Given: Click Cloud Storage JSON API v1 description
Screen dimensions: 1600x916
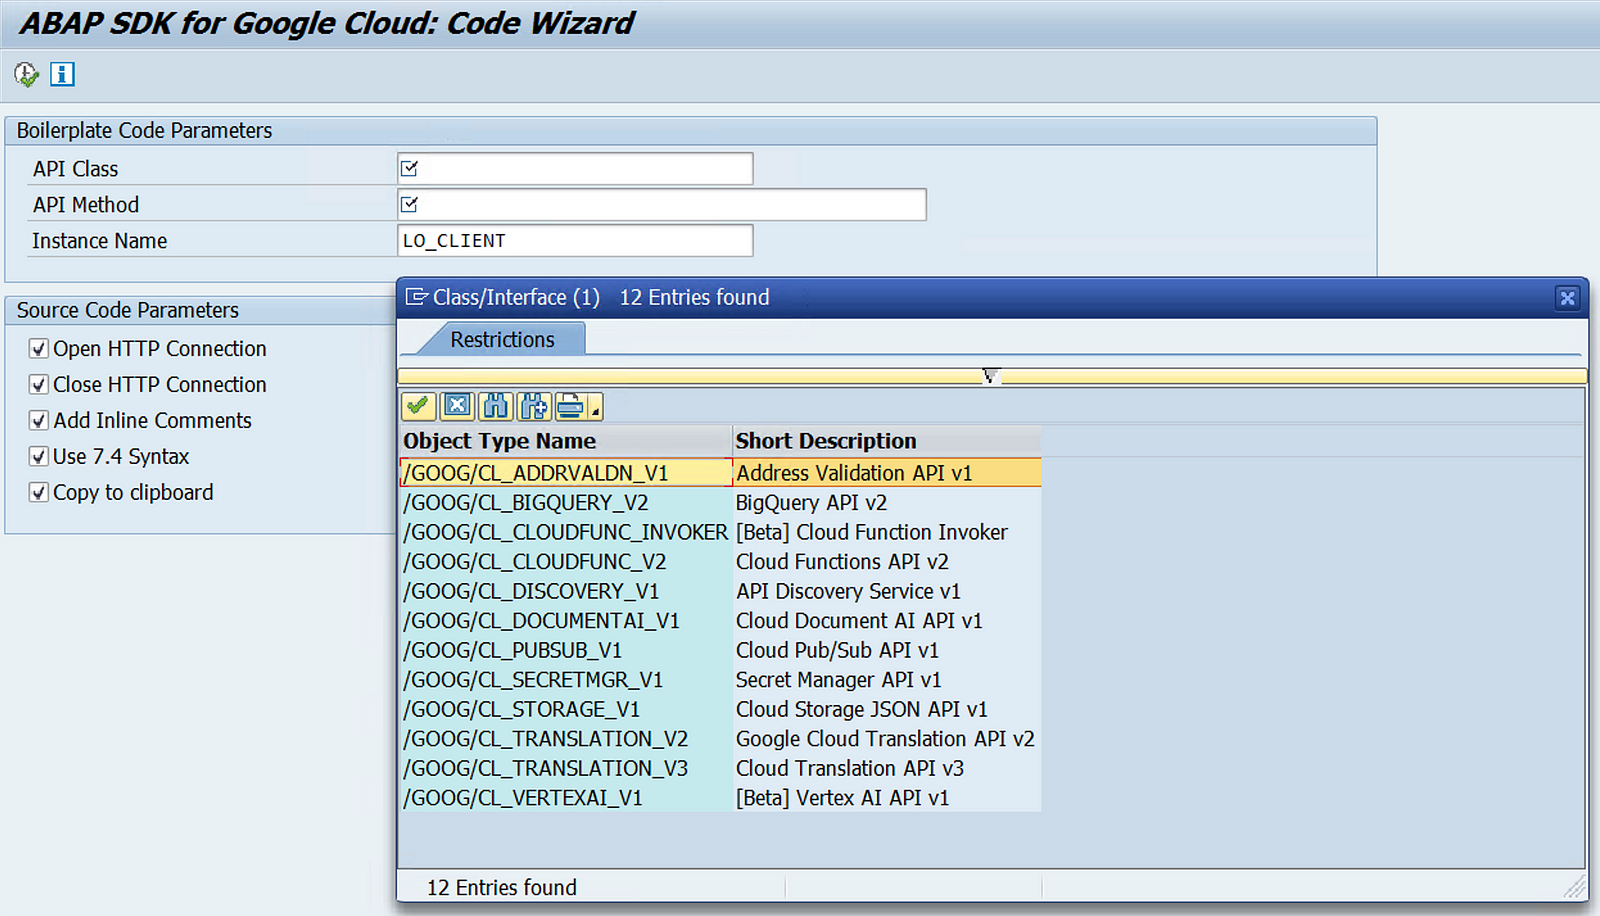Looking at the screenshot, I should pos(861,709).
